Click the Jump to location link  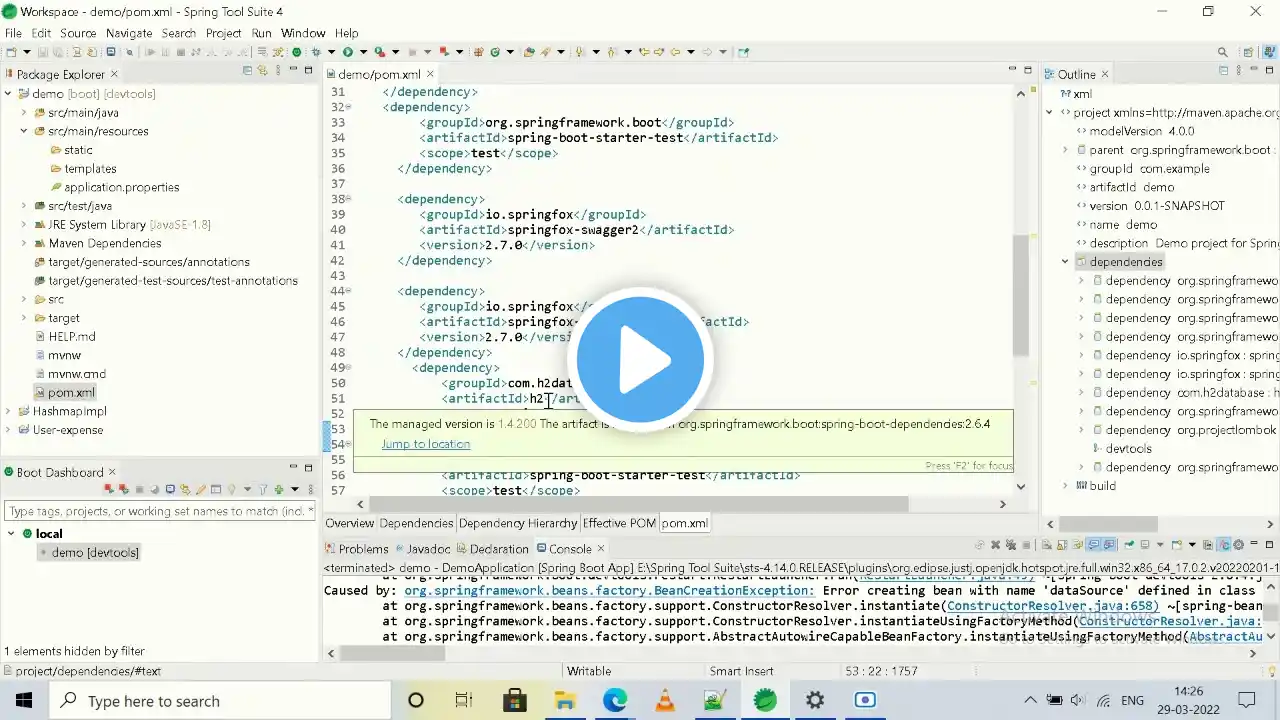coord(425,444)
